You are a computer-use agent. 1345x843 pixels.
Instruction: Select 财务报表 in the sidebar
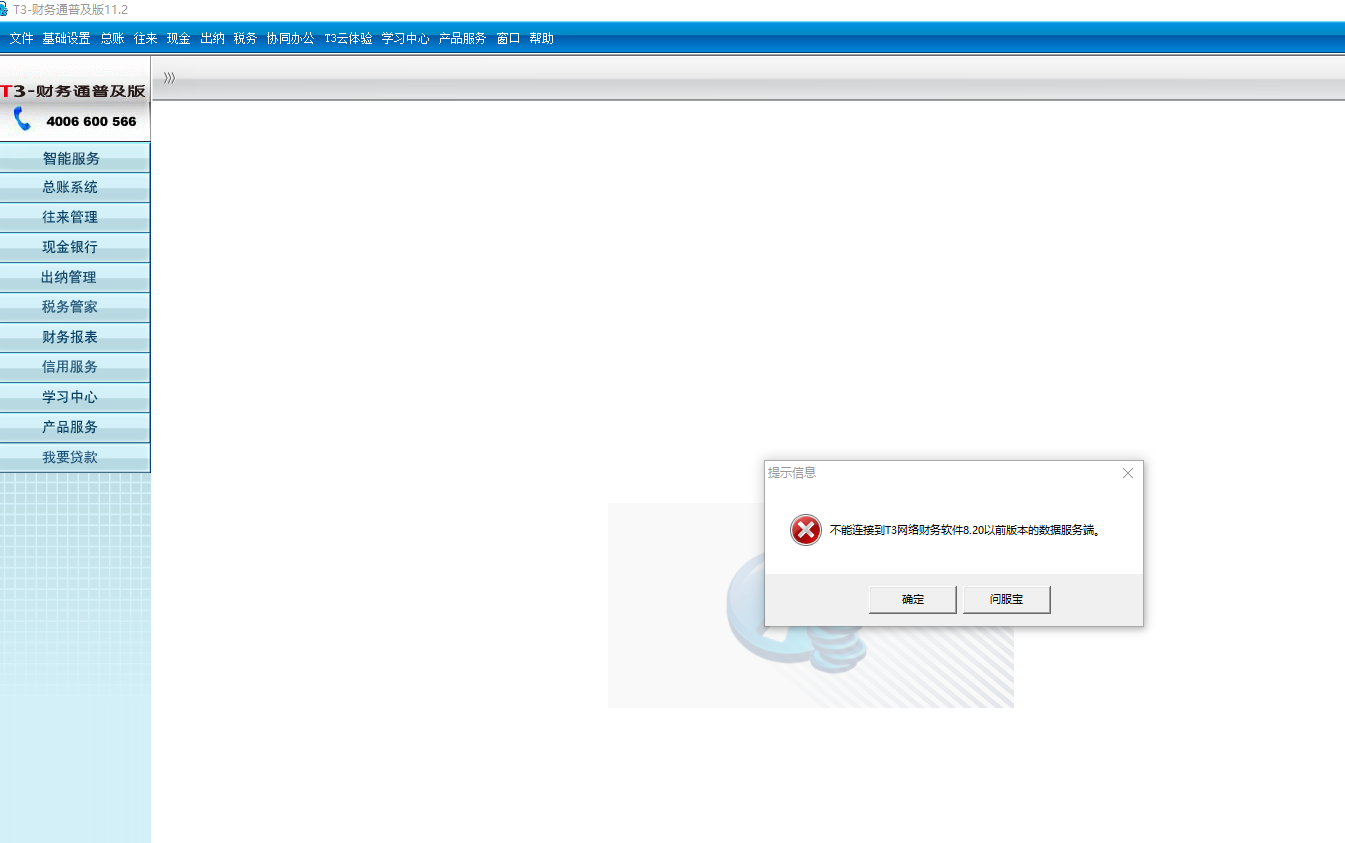pos(75,337)
